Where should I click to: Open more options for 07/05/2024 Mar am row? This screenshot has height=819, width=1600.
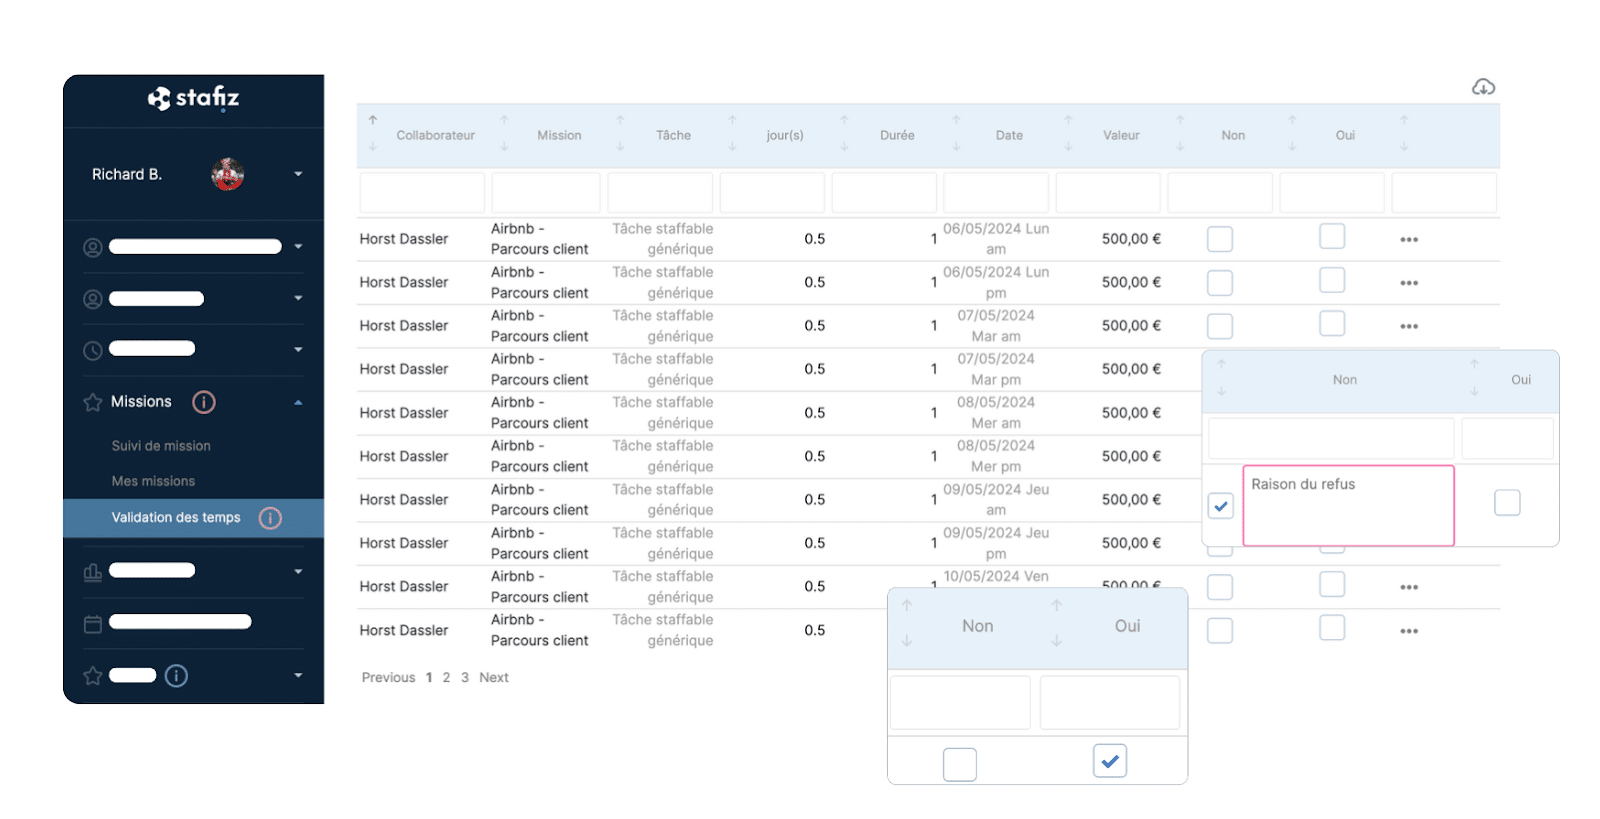pos(1409,327)
